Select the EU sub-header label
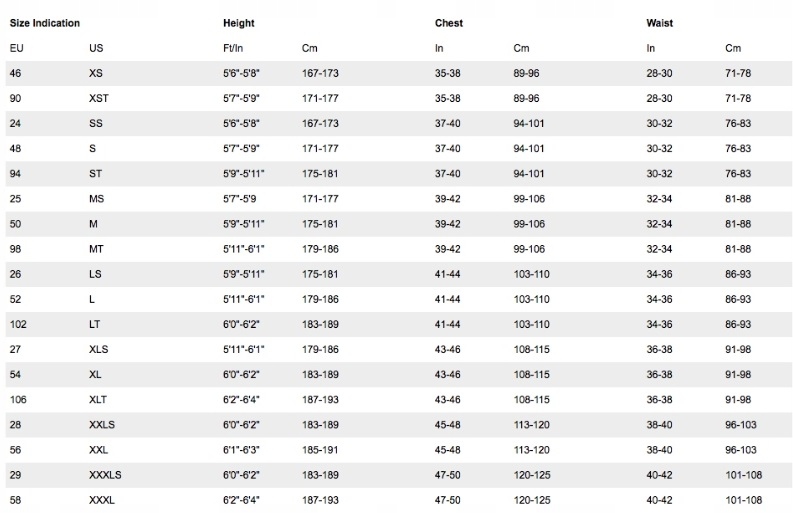Screen dimensions: 793x513 coord(16,48)
